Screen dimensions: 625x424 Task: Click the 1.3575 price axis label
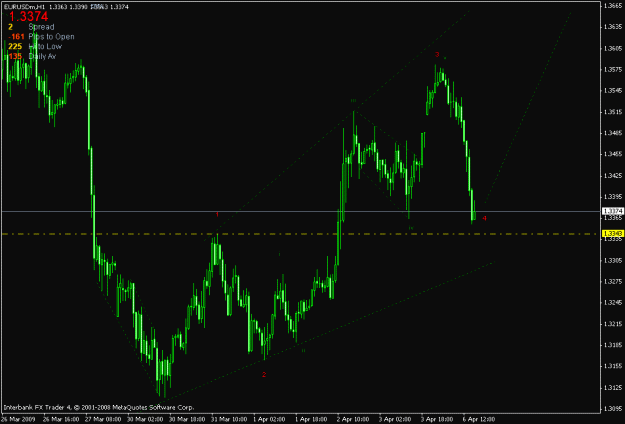coord(612,69)
